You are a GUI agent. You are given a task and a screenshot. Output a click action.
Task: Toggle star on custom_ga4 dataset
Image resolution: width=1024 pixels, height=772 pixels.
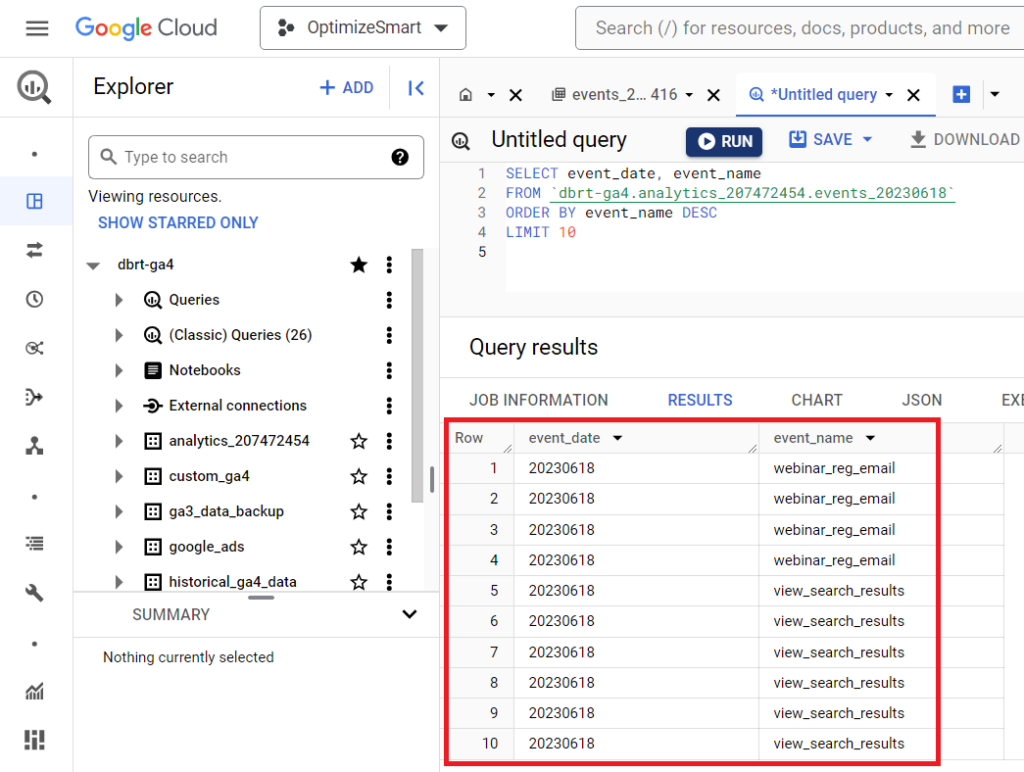coord(359,476)
